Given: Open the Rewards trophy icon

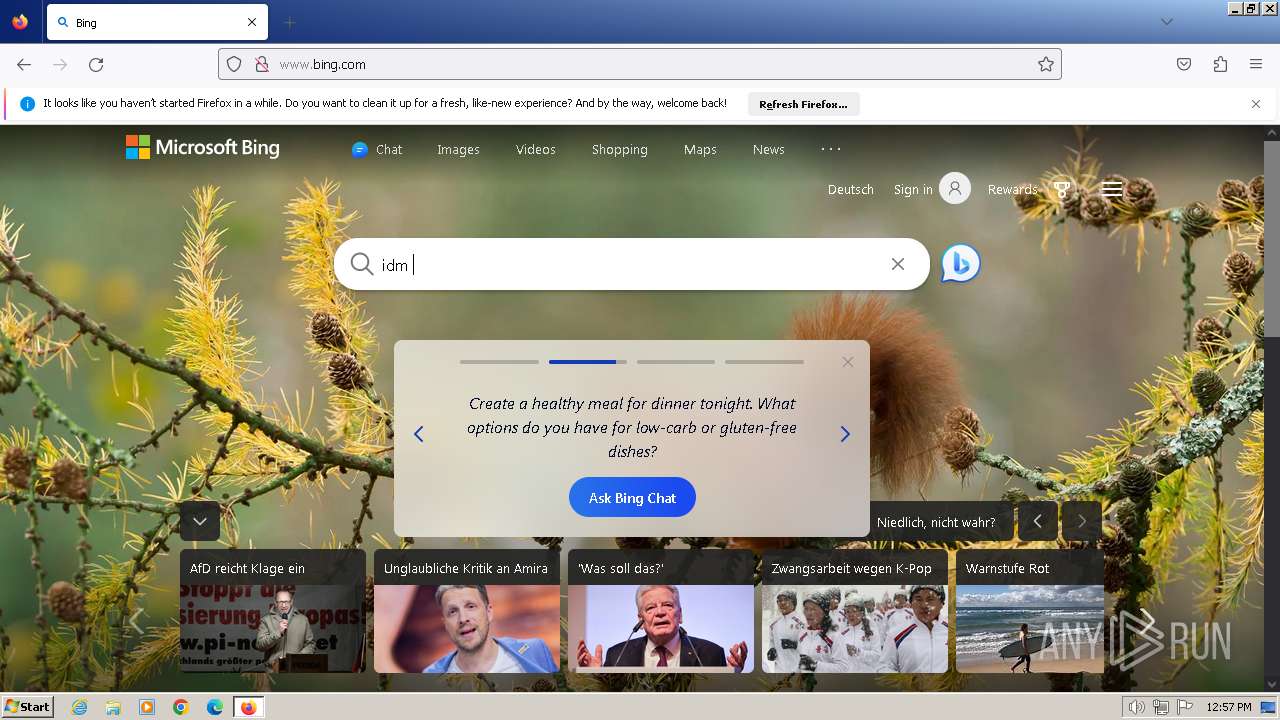Looking at the screenshot, I should [x=1062, y=189].
